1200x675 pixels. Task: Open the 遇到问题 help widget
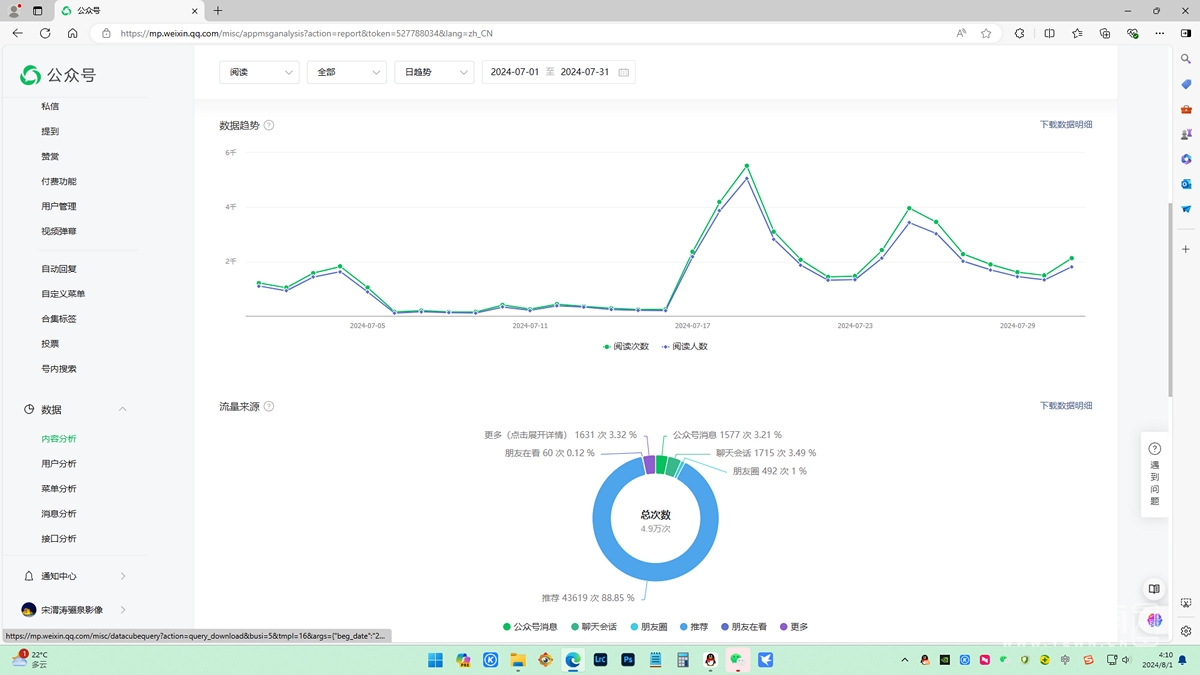pyautogui.click(x=1155, y=474)
